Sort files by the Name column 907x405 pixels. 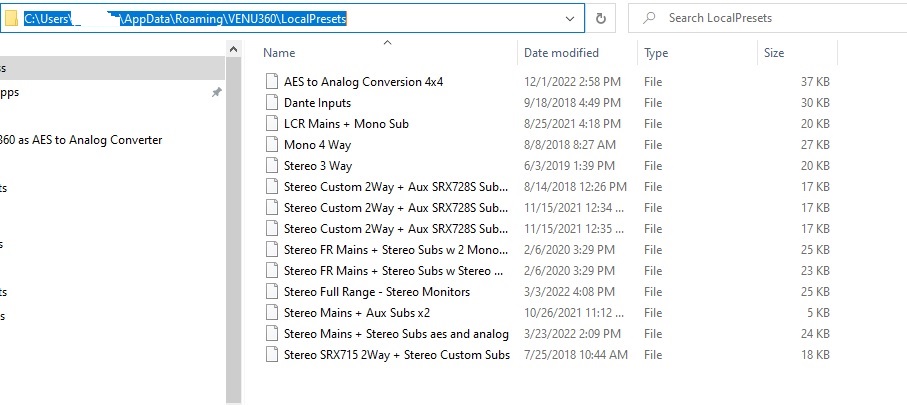[x=279, y=53]
